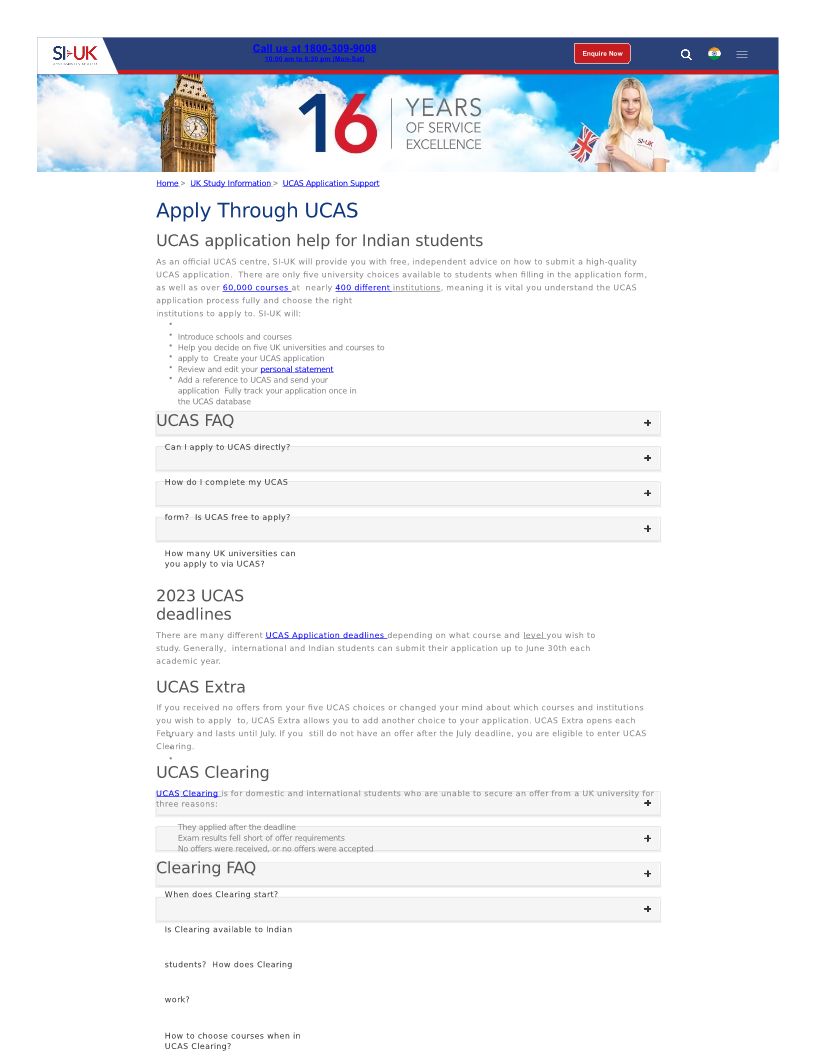Open the hamburger menu icon
The height and width of the screenshot is (1056, 816).
[x=742, y=55]
